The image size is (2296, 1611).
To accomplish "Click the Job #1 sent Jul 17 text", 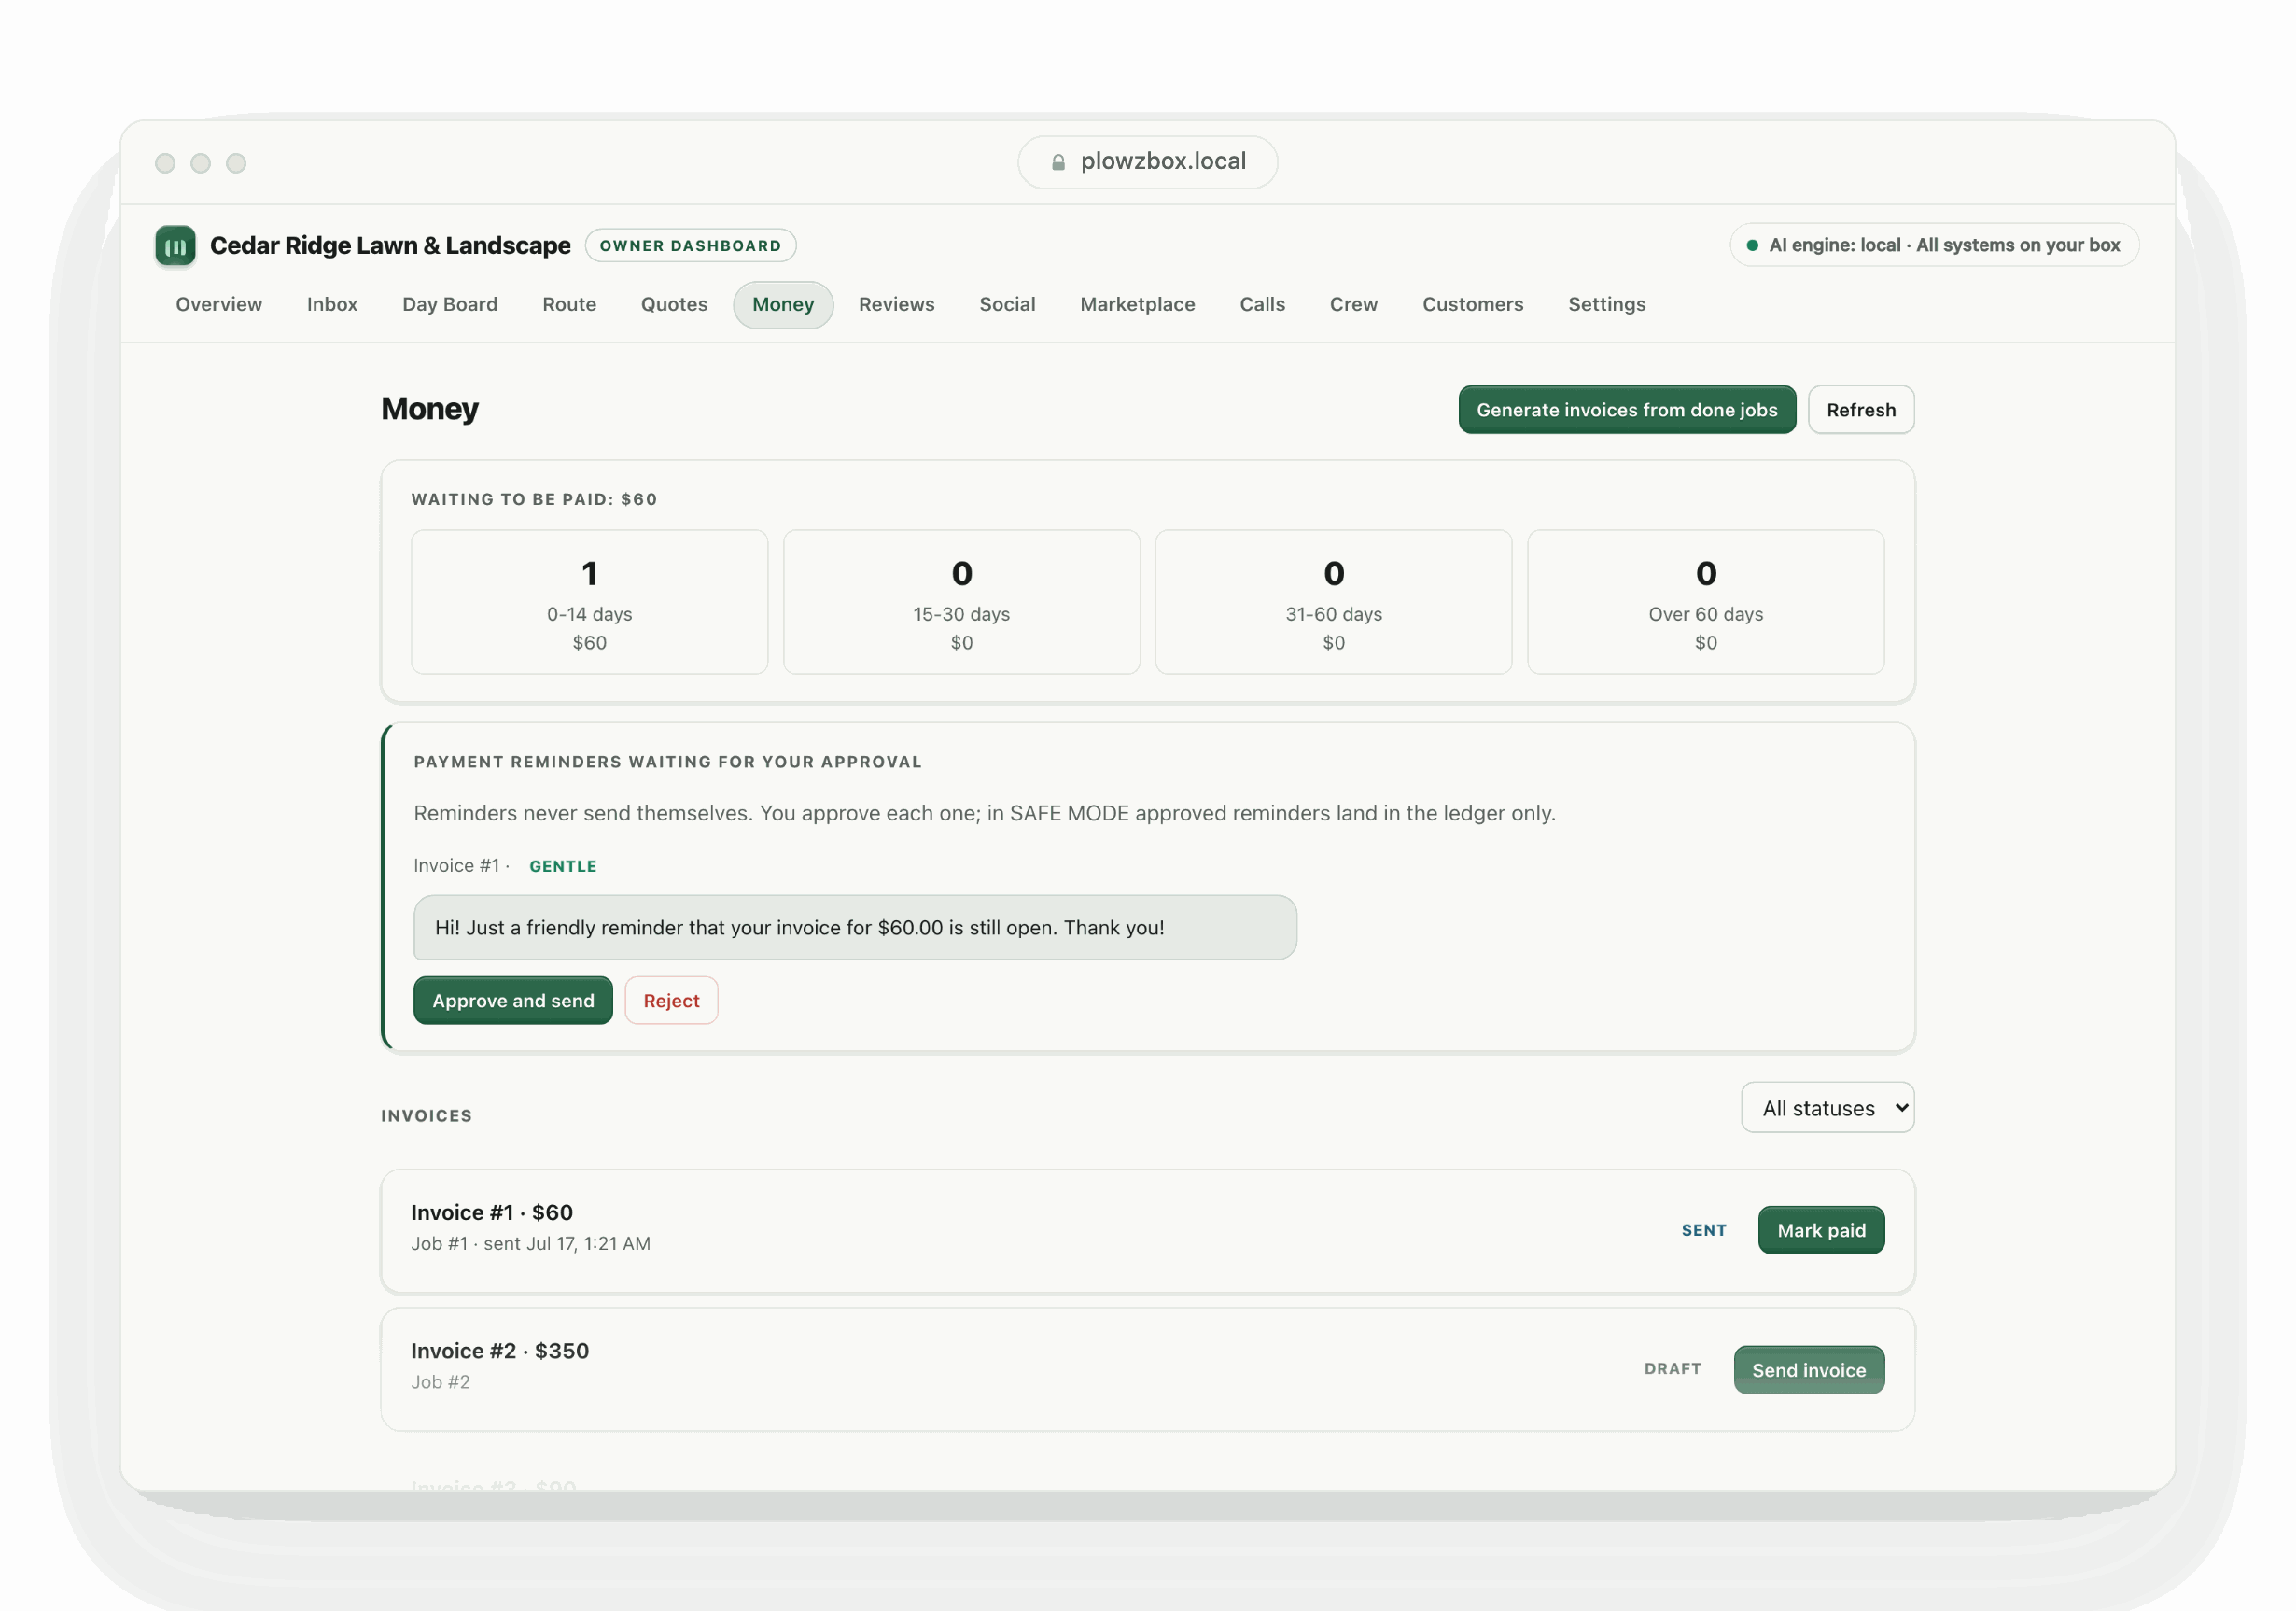I will 530,1244.
